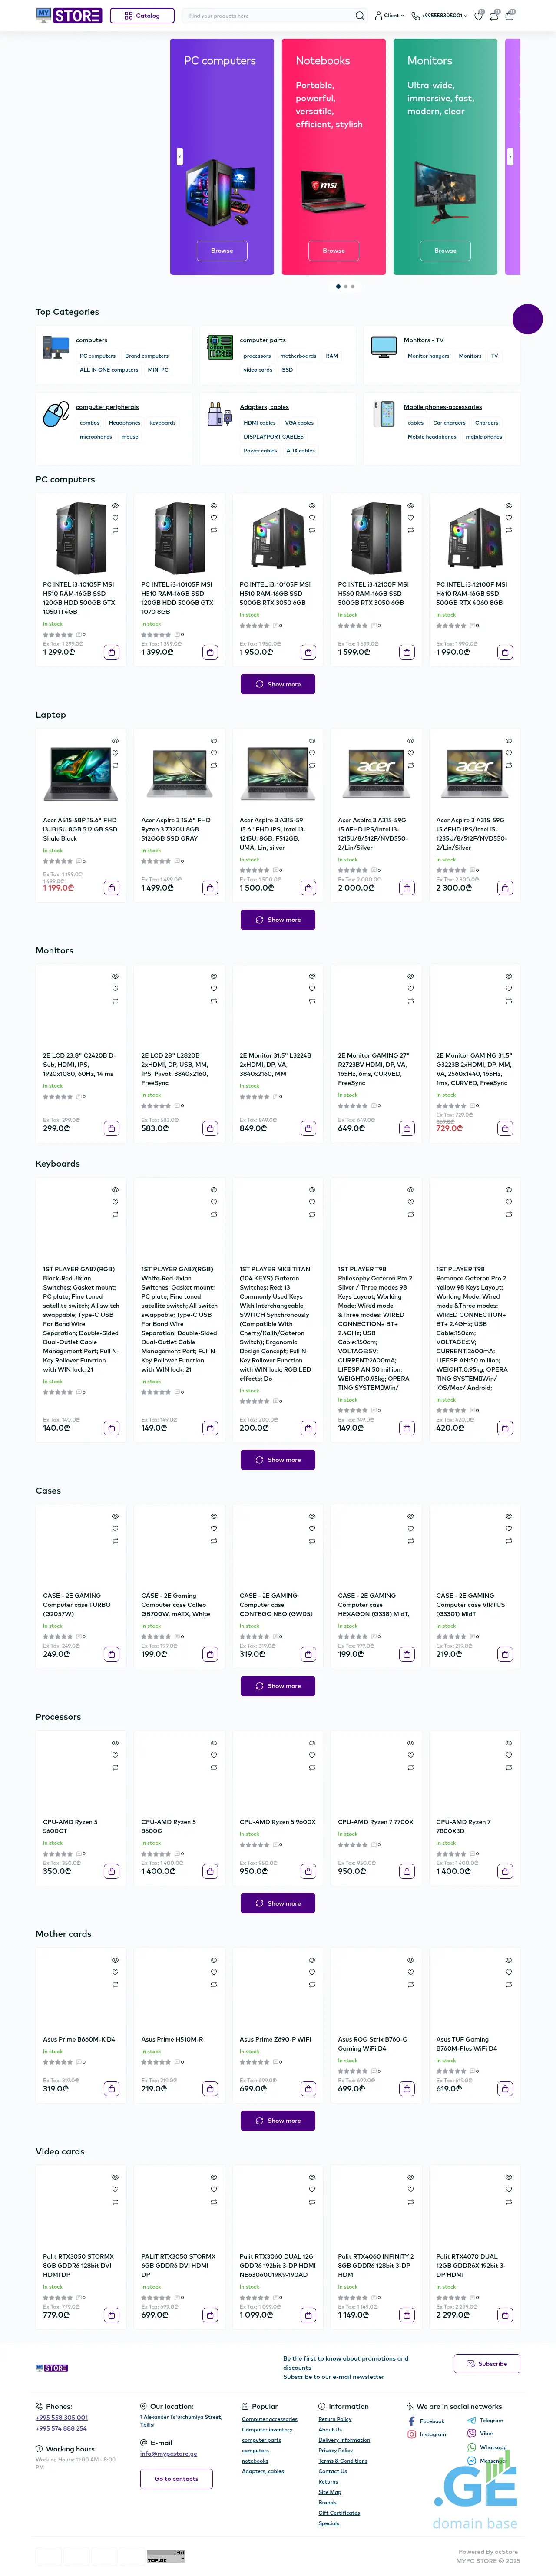The height and width of the screenshot is (2576, 556).
Task: Open the header compare products icon
Action: 494,16
